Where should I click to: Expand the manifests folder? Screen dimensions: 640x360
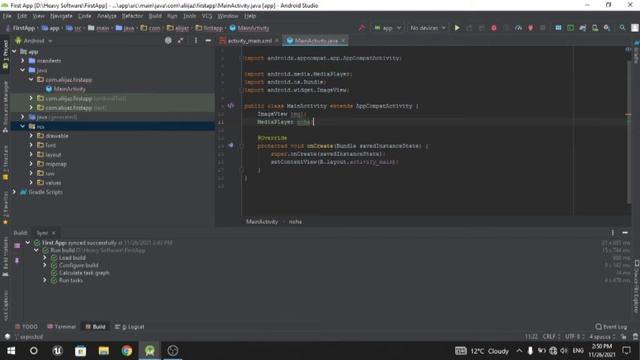[23, 60]
